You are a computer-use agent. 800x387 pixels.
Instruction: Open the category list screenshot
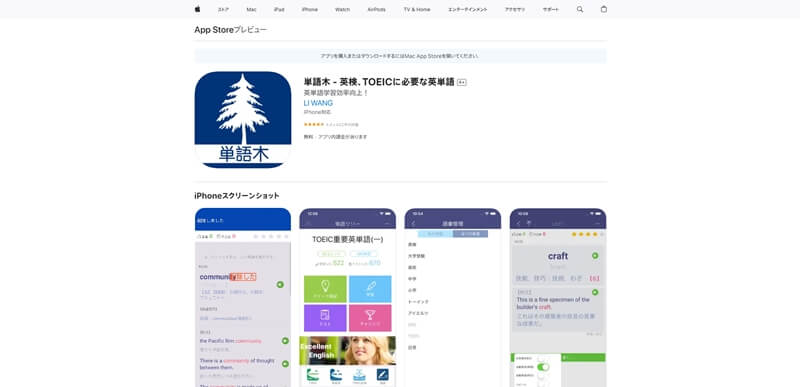[x=453, y=297]
